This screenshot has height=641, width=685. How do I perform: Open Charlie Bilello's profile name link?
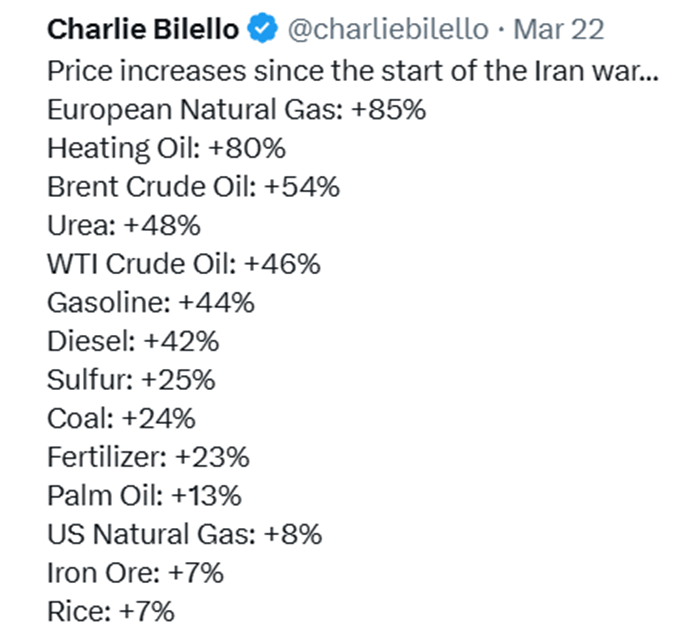(x=144, y=30)
